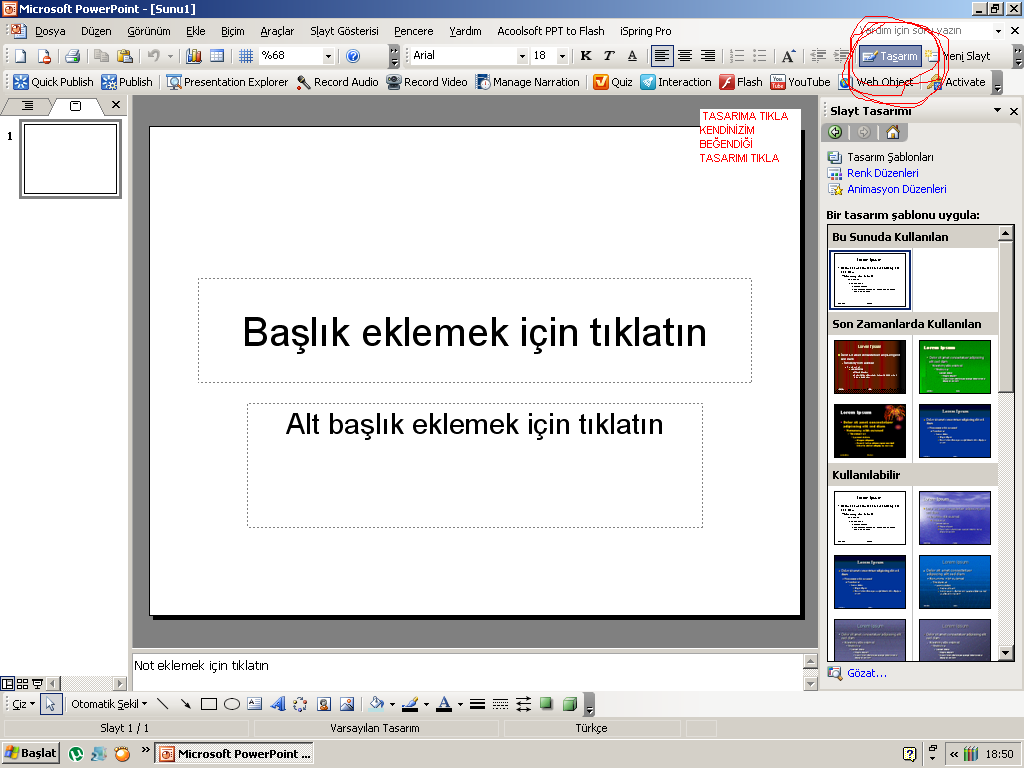The image size is (1024, 768).
Task: Click the Renk Düzenleri link
Action: coord(882,173)
